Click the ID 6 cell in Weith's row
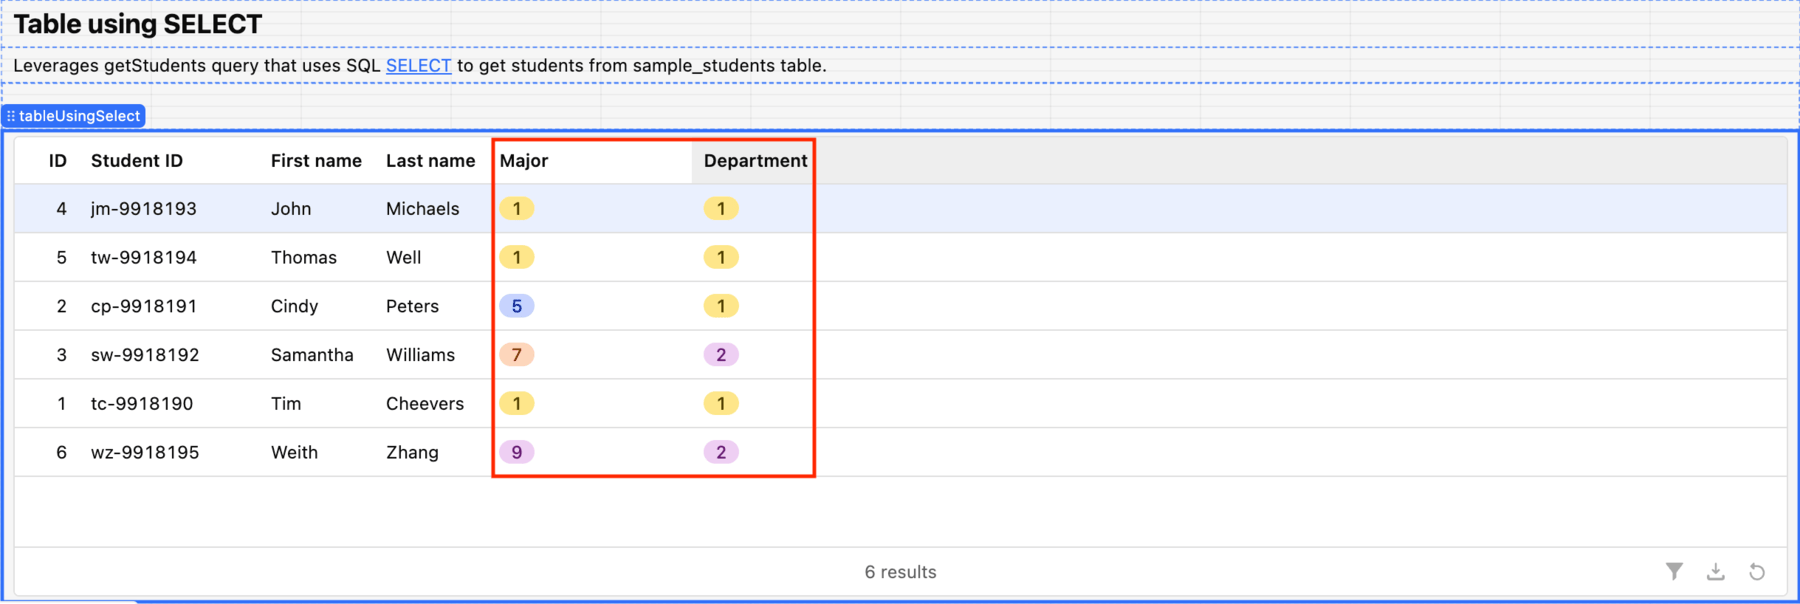 coord(61,452)
